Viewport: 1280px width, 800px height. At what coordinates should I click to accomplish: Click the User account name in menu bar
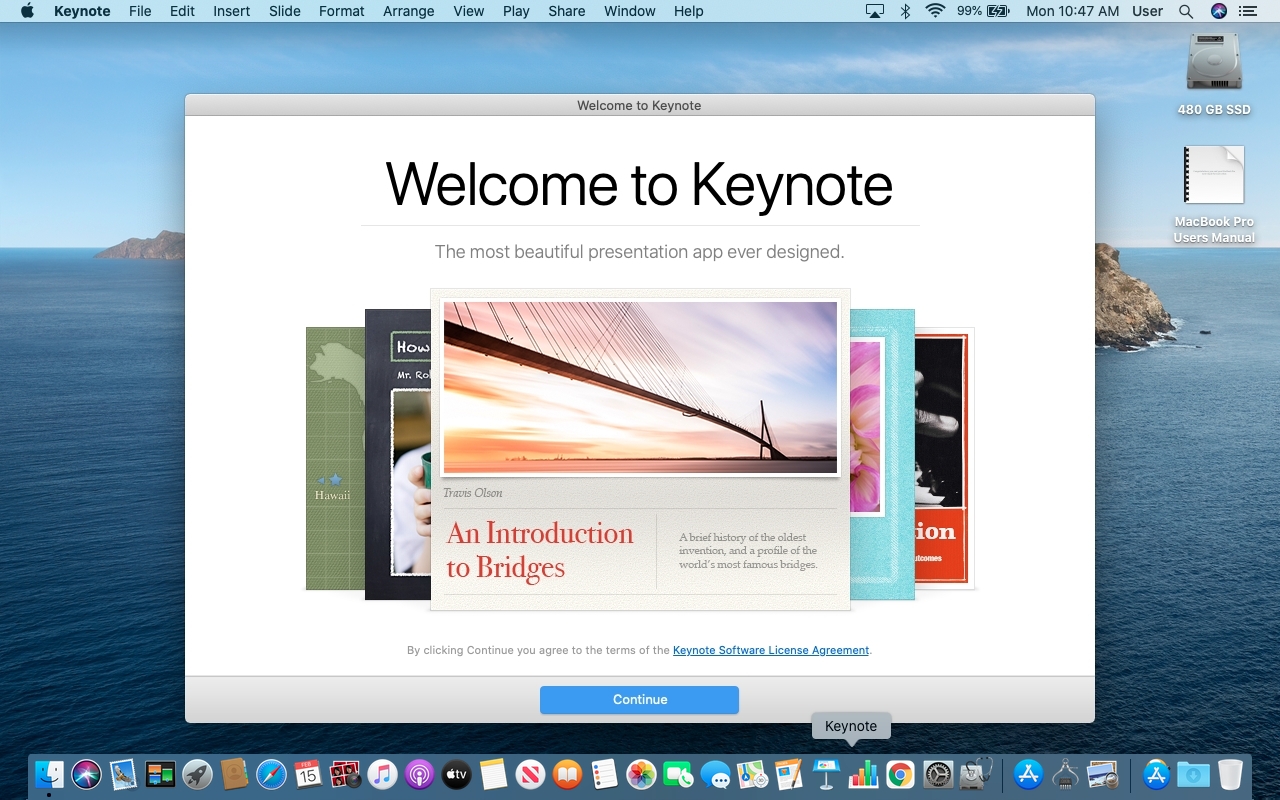(x=1147, y=11)
